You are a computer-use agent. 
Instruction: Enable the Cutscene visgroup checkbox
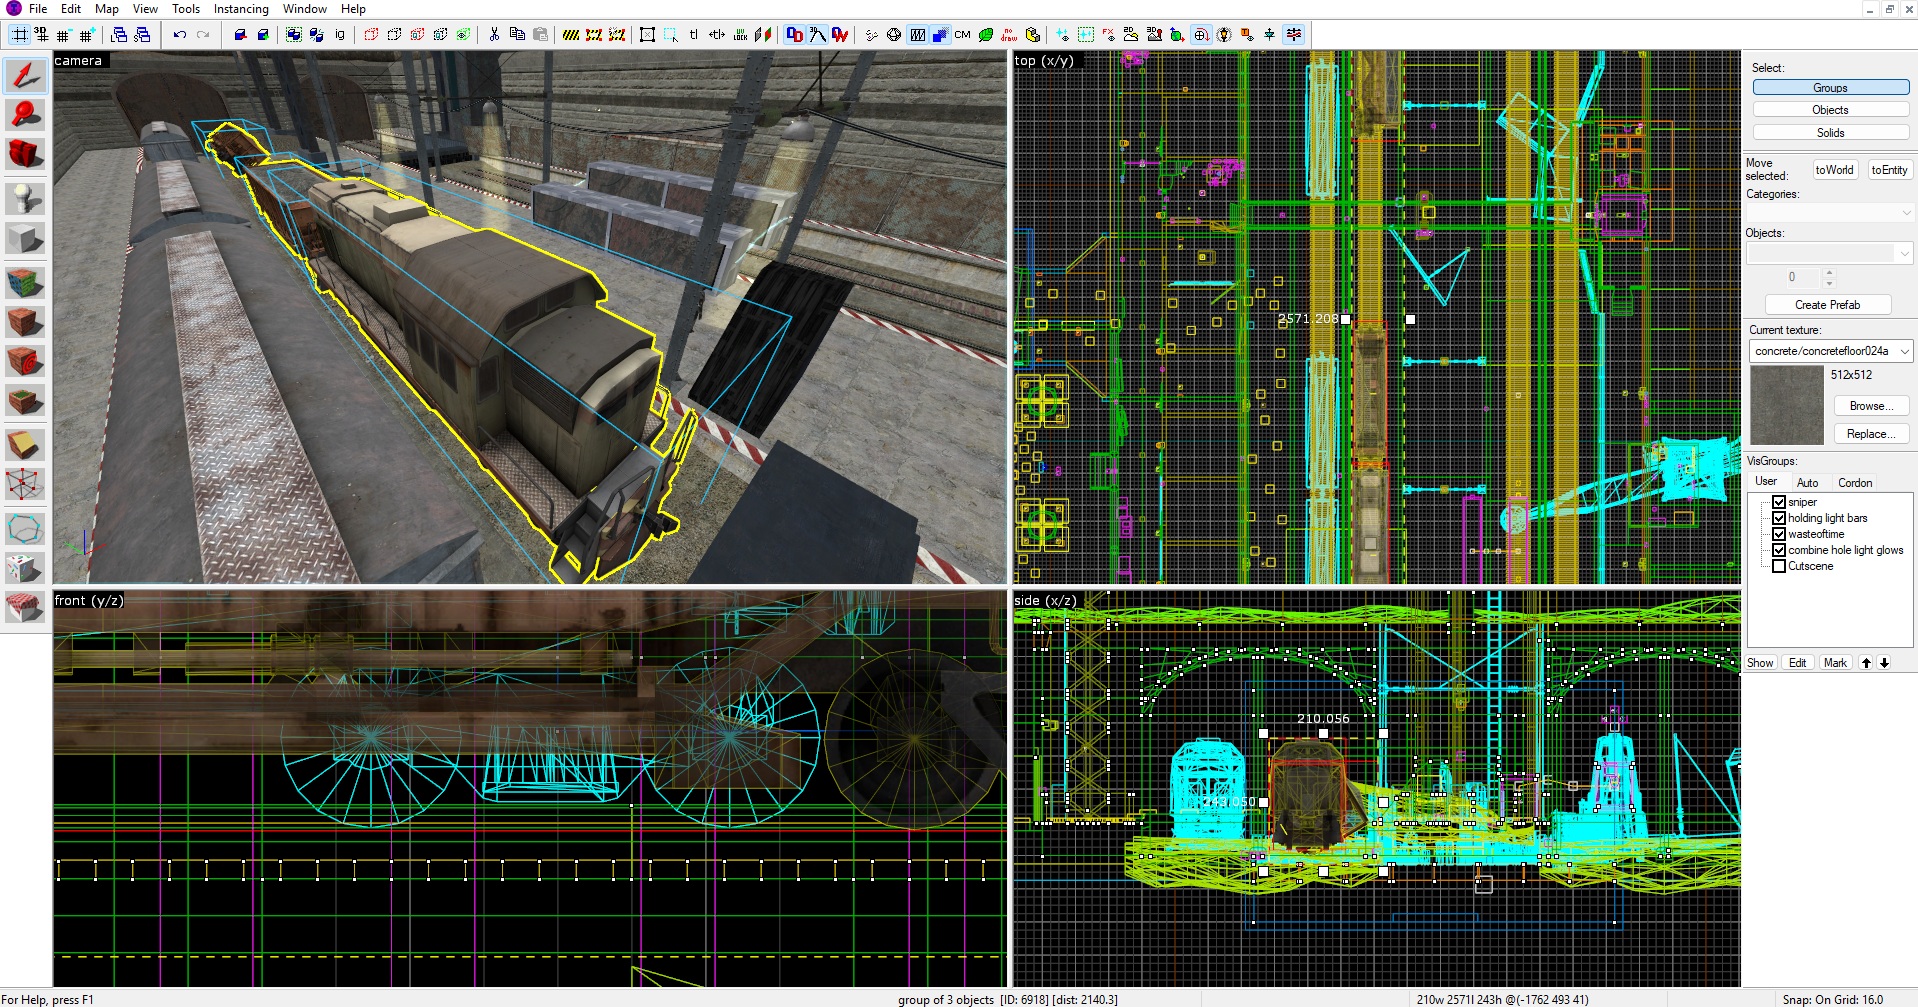point(1779,566)
